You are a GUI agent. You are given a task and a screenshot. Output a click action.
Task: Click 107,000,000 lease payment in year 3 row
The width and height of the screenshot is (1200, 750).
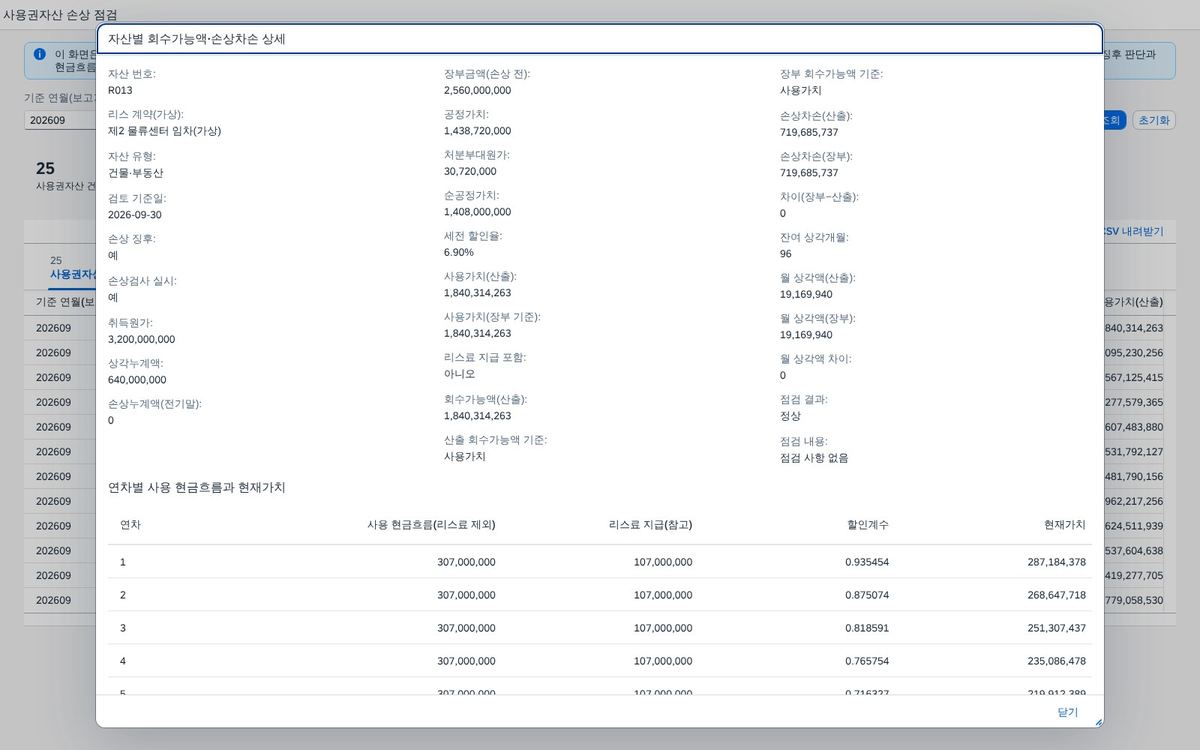click(663, 628)
